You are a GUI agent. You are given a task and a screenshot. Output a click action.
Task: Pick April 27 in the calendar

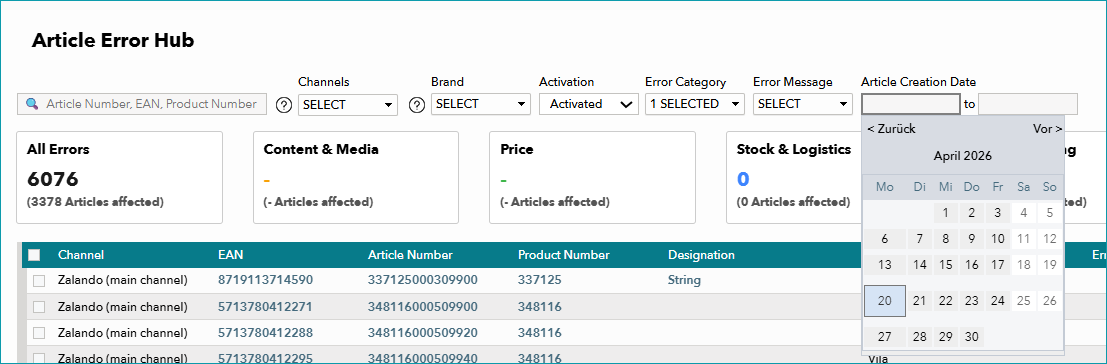(x=885, y=336)
